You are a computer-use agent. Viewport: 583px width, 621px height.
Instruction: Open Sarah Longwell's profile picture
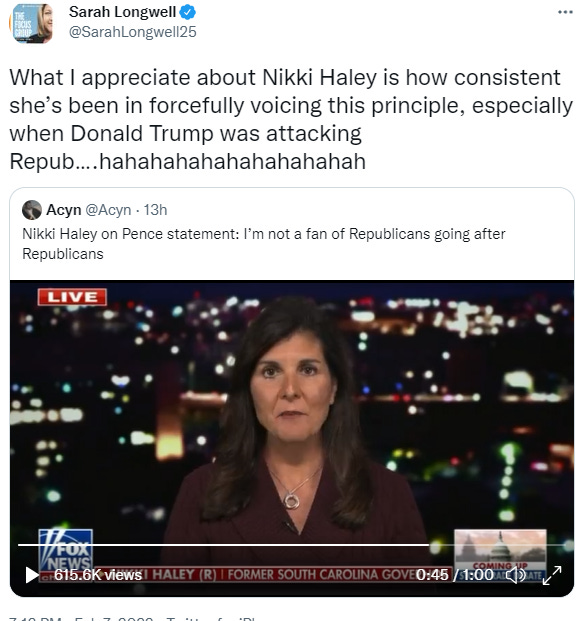click(31, 23)
